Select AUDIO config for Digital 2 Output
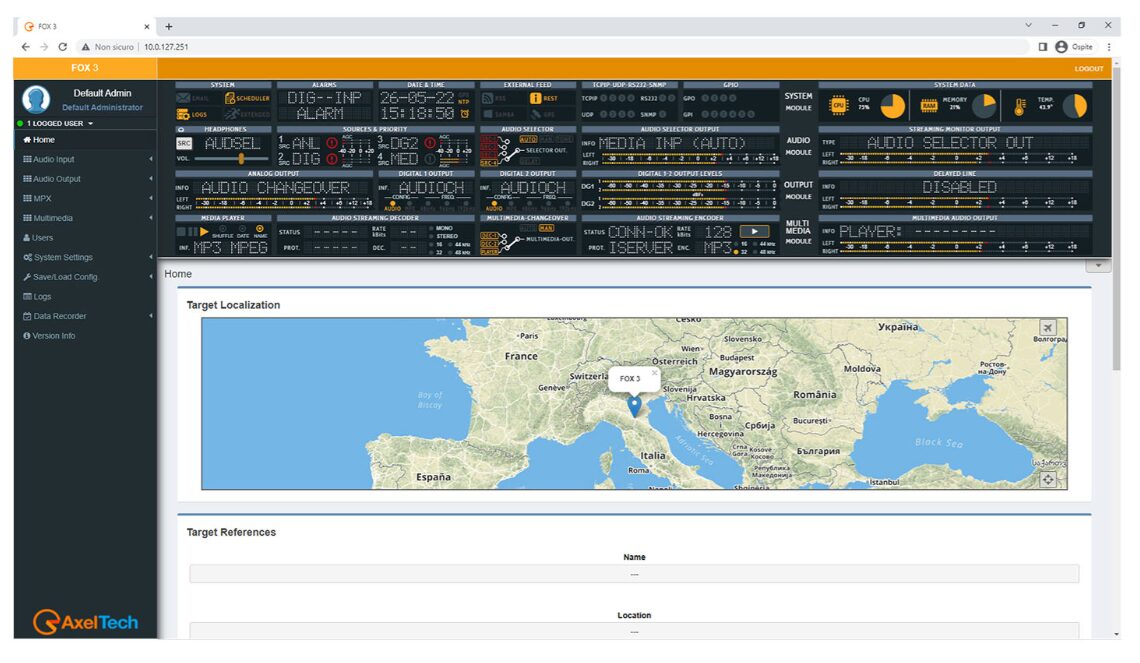This screenshot has width=1140, height=663. (x=494, y=206)
